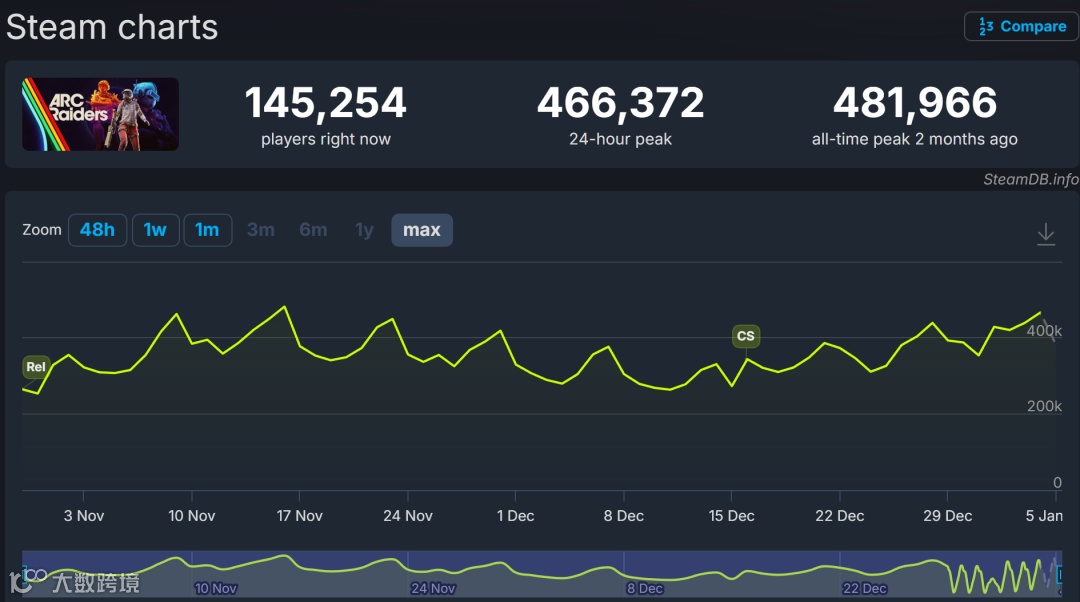1080x602 pixels.
Task: Click the 10 Nov main axis label
Action: point(191,516)
